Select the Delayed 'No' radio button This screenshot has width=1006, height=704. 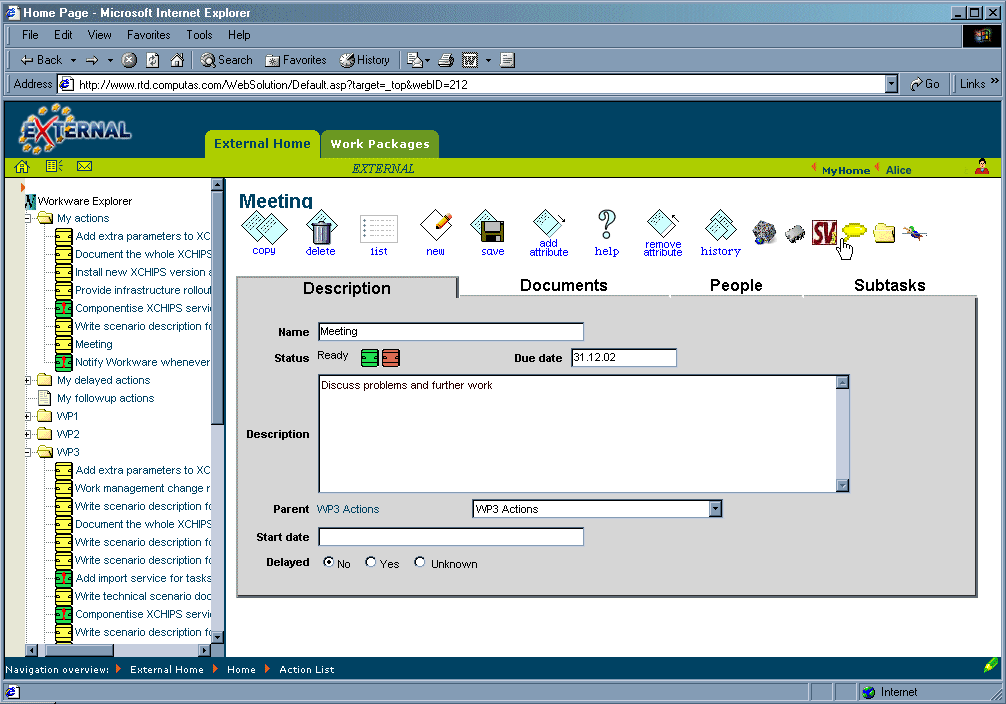[x=328, y=563]
